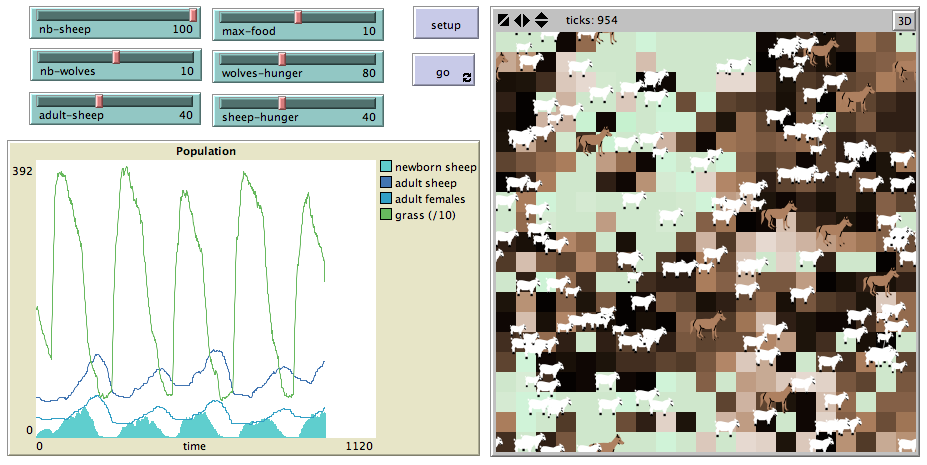The image size is (927, 465).
Task: Click the grass (/10) legend color box
Action: coord(385,215)
